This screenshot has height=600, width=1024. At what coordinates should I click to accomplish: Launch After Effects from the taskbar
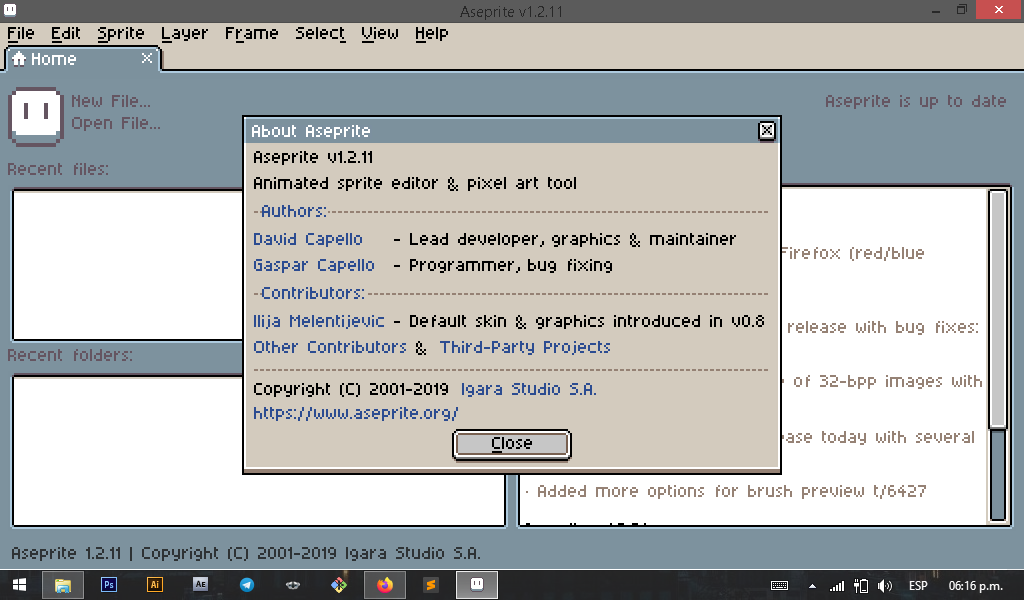[x=200, y=585]
